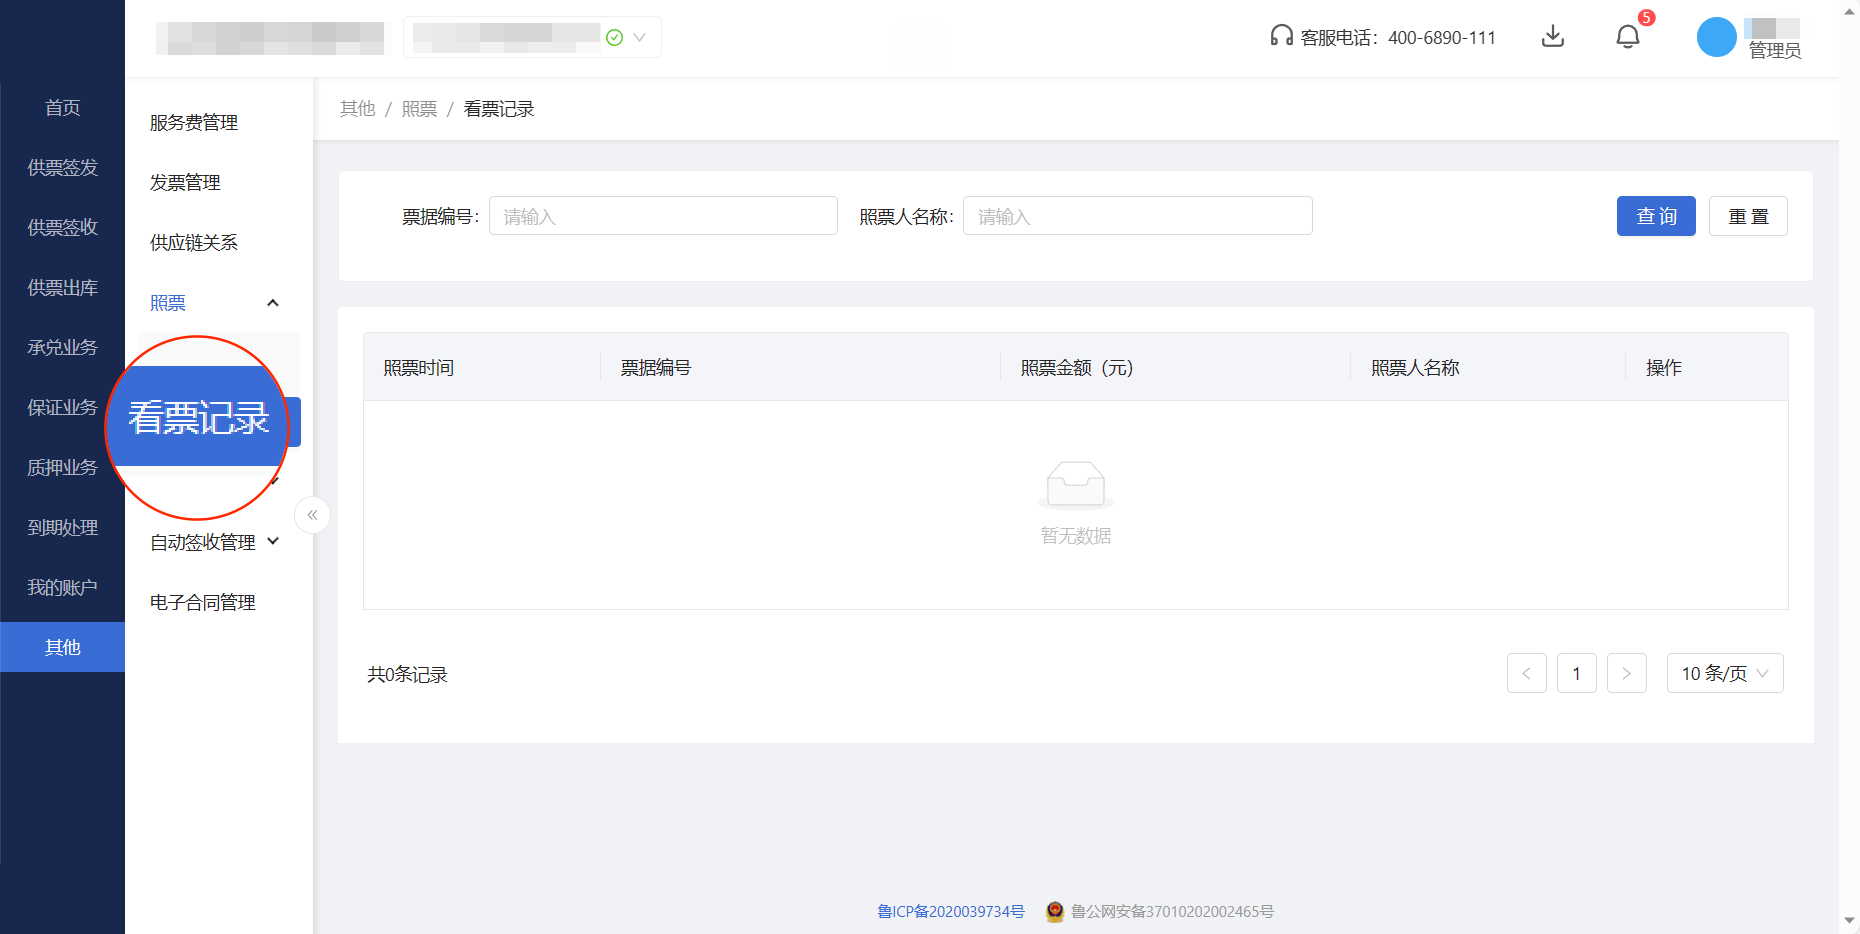Click the 查询 search button
1860x934 pixels.
pyautogui.click(x=1656, y=215)
